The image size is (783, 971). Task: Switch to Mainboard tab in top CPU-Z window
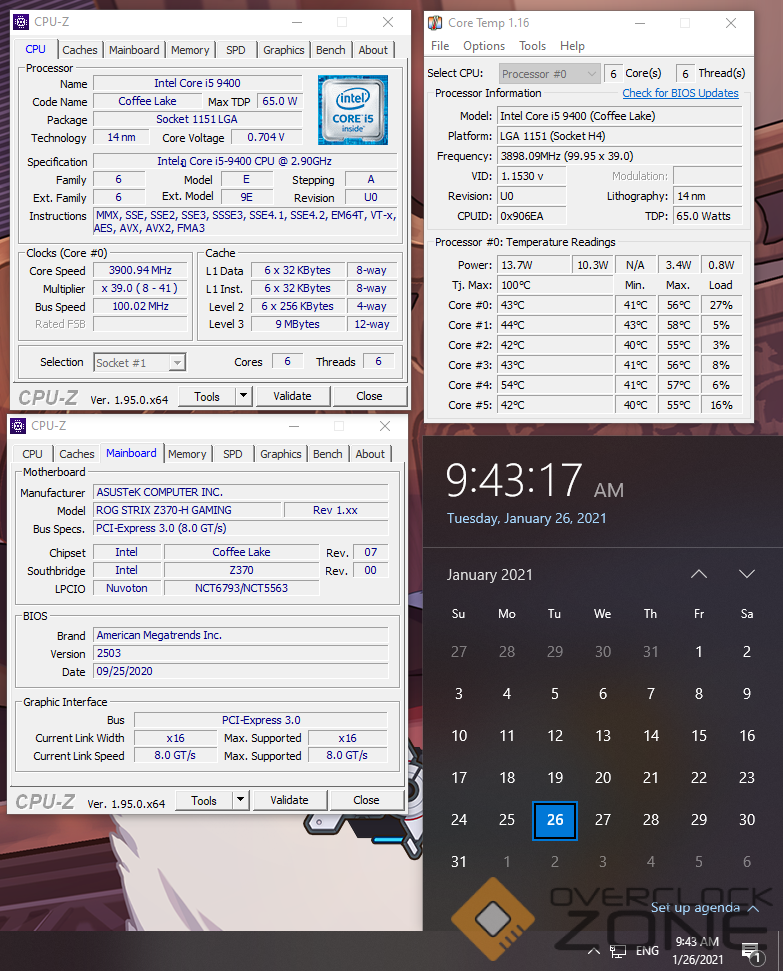click(x=134, y=50)
